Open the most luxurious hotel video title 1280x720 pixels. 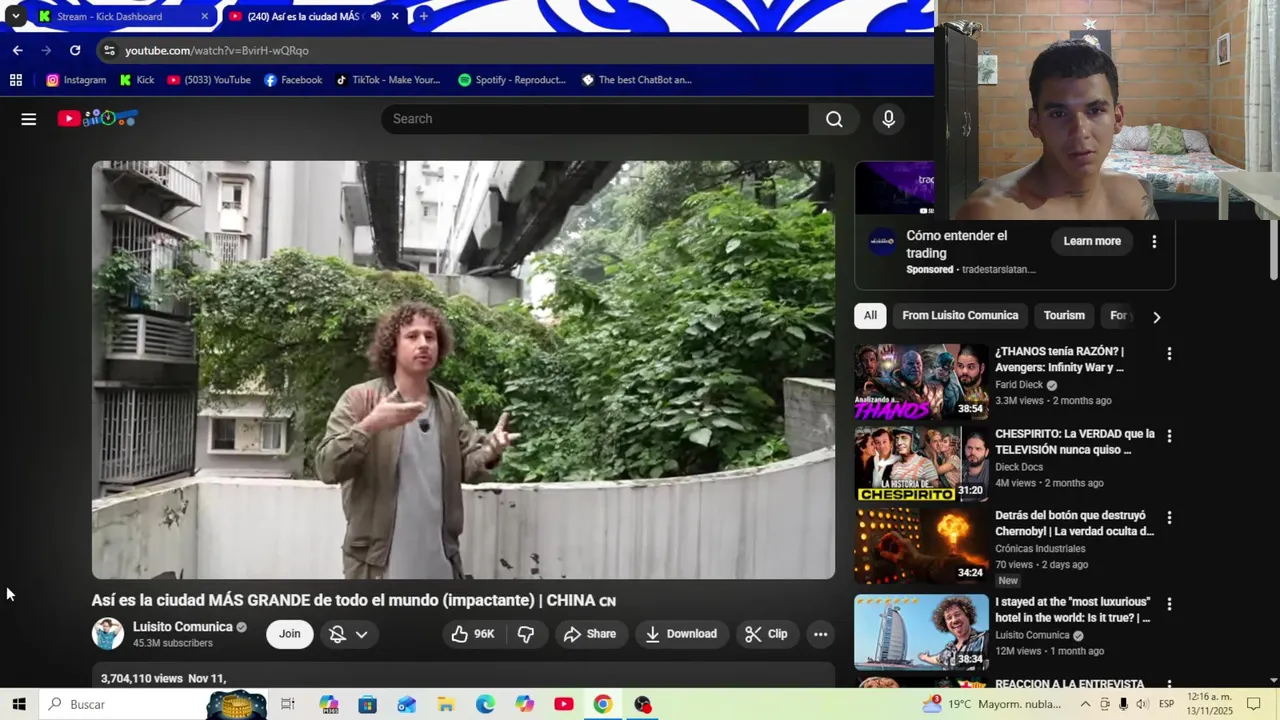tap(1073, 610)
